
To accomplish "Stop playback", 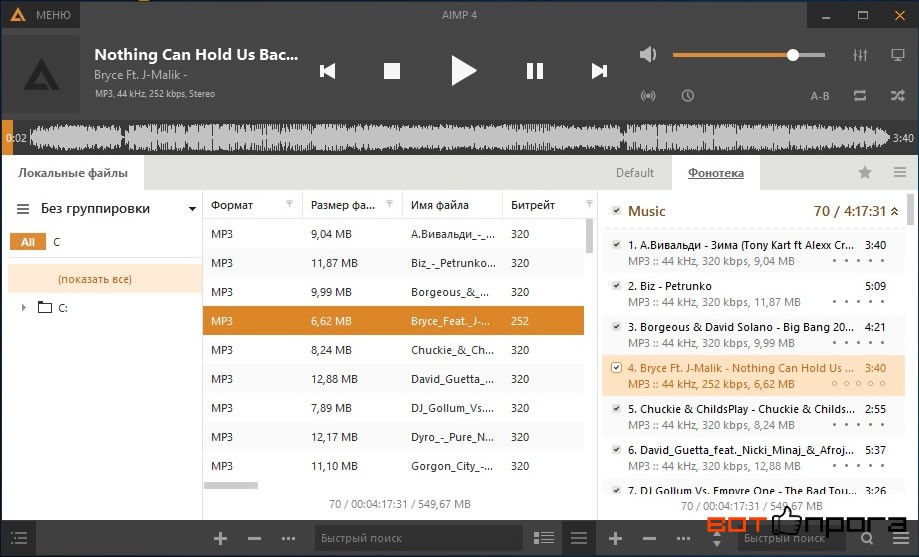I will point(392,71).
